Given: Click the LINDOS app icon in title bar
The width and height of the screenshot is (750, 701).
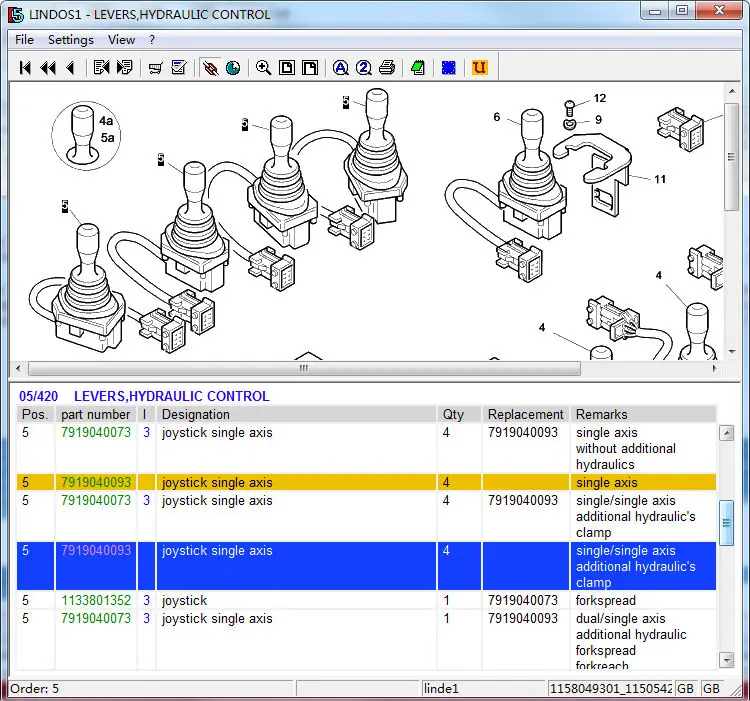Looking at the screenshot, I should click(x=16, y=14).
